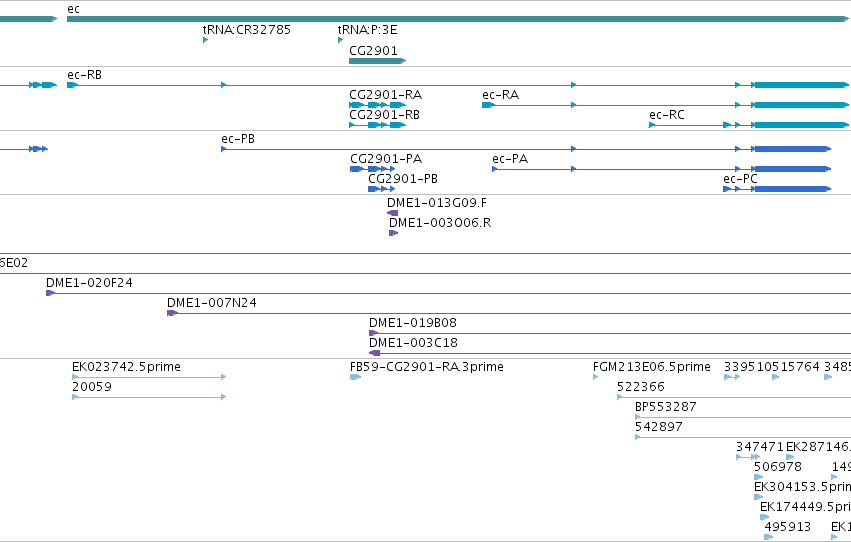Select the DME1-019B08 clone start marker
Image resolution: width=851 pixels, height=542 pixels.
coord(373,333)
